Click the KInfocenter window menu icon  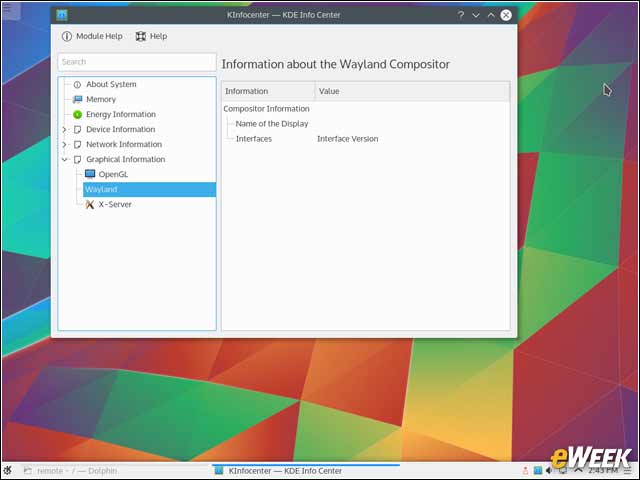[62, 15]
